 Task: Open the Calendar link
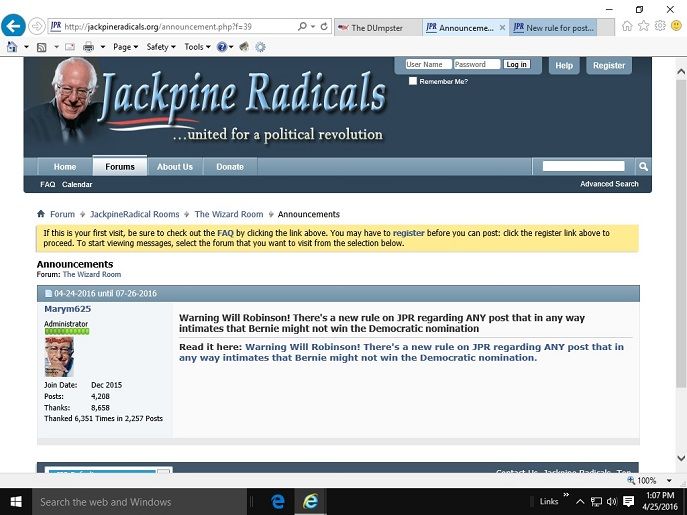(77, 185)
